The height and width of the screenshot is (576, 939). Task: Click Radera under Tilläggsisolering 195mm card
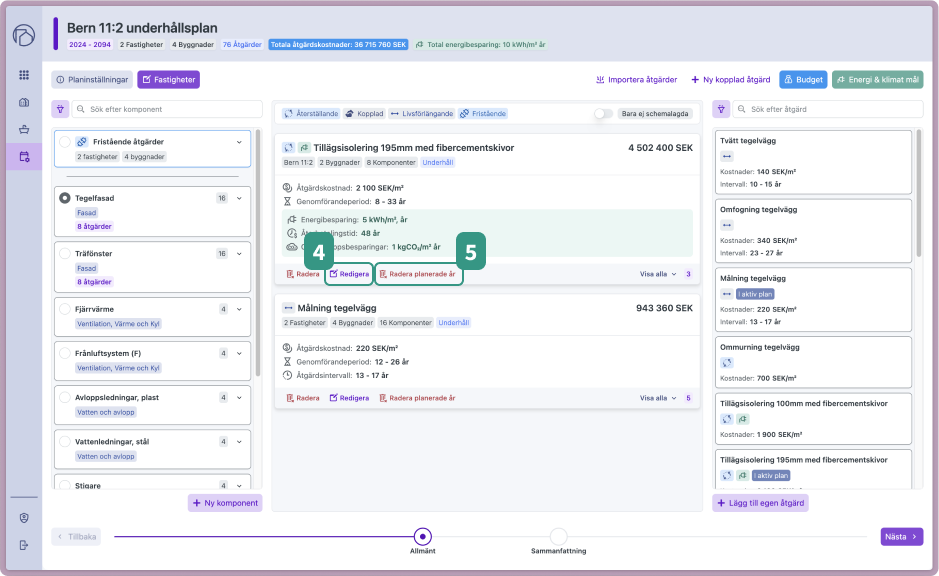coord(303,274)
